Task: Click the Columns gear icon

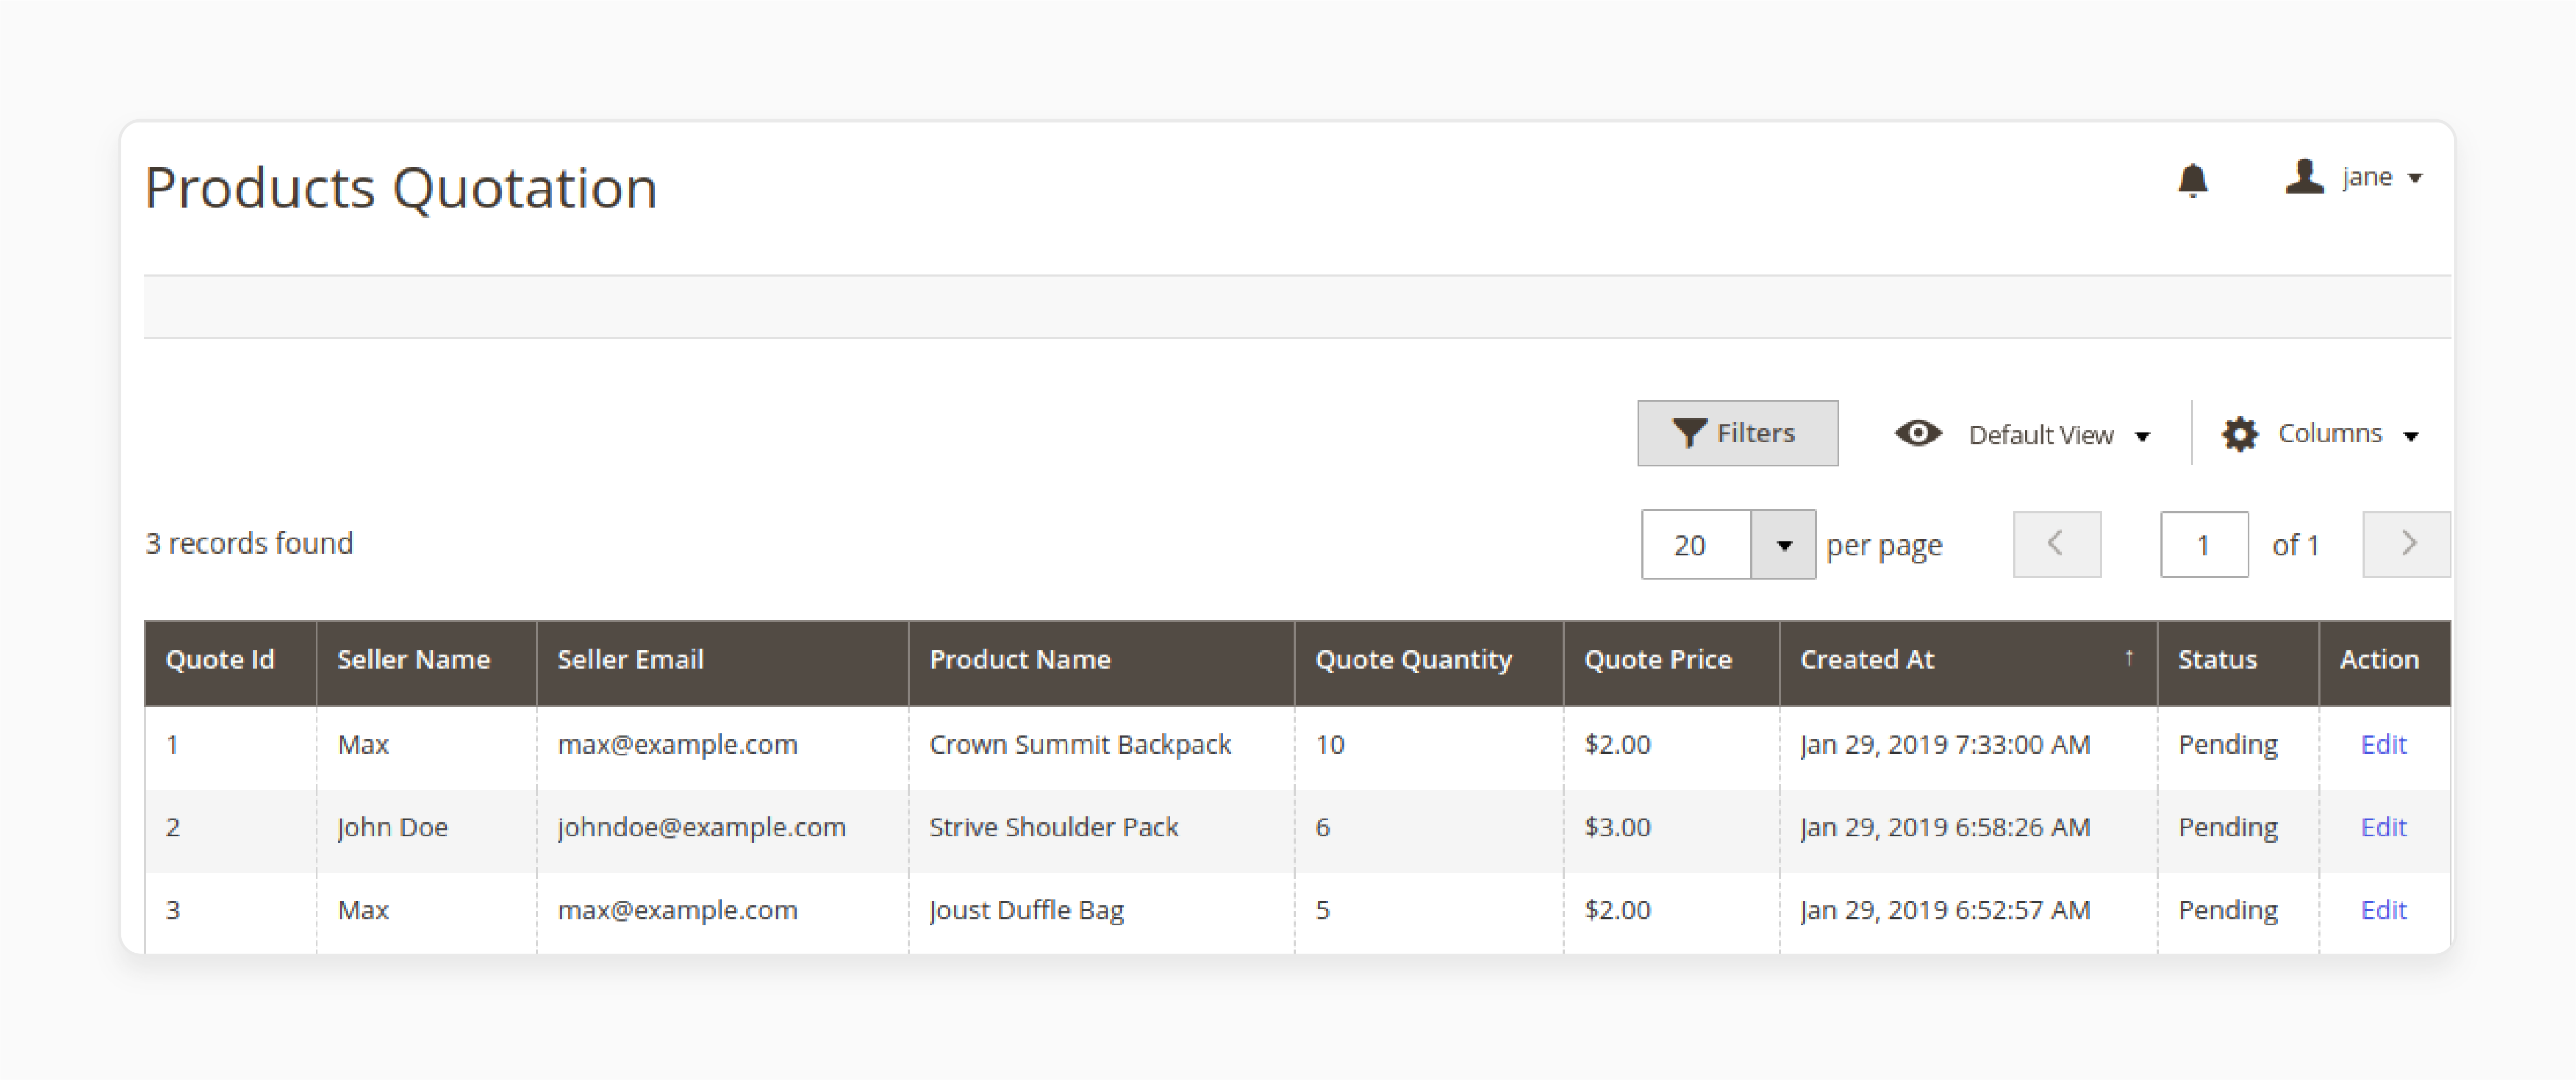Action: pos(2239,434)
